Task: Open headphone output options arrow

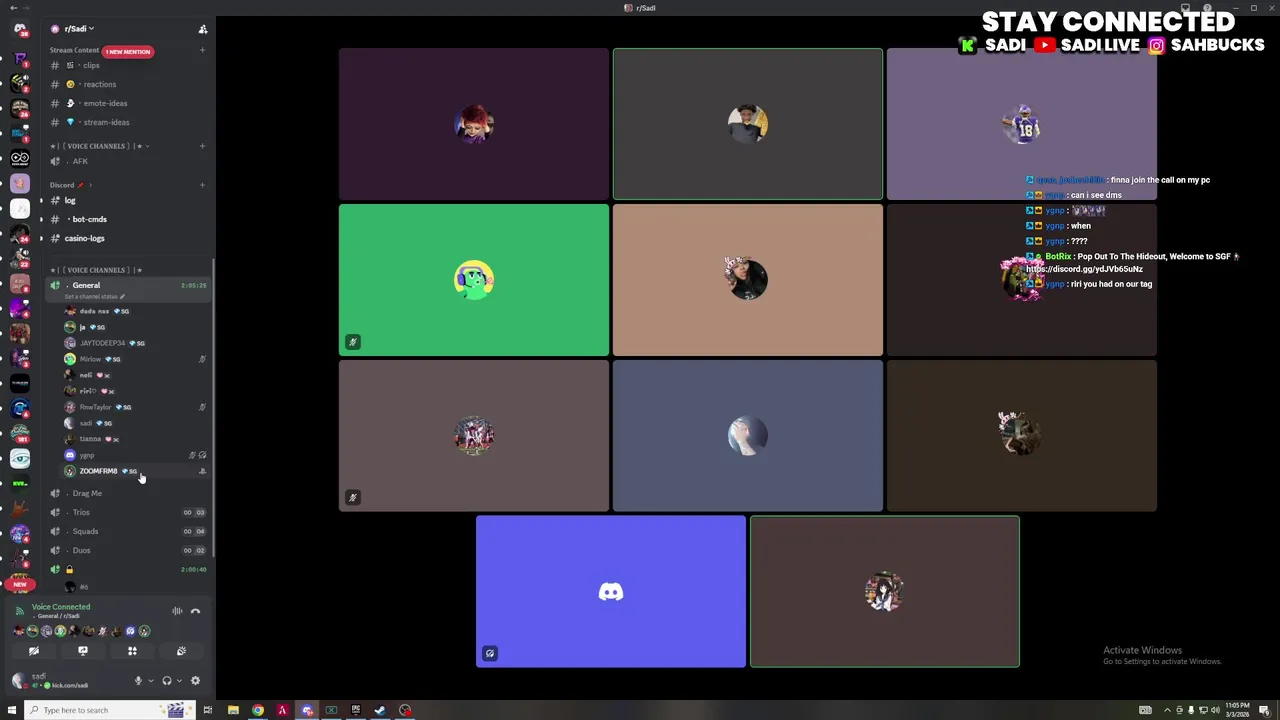Action: [x=179, y=681]
